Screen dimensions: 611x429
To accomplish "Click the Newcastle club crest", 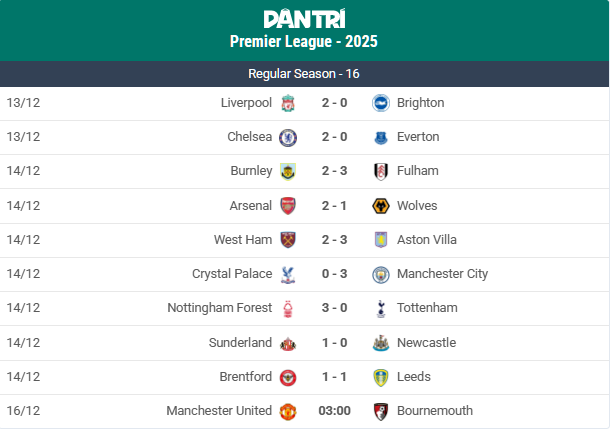I will pos(380,343).
